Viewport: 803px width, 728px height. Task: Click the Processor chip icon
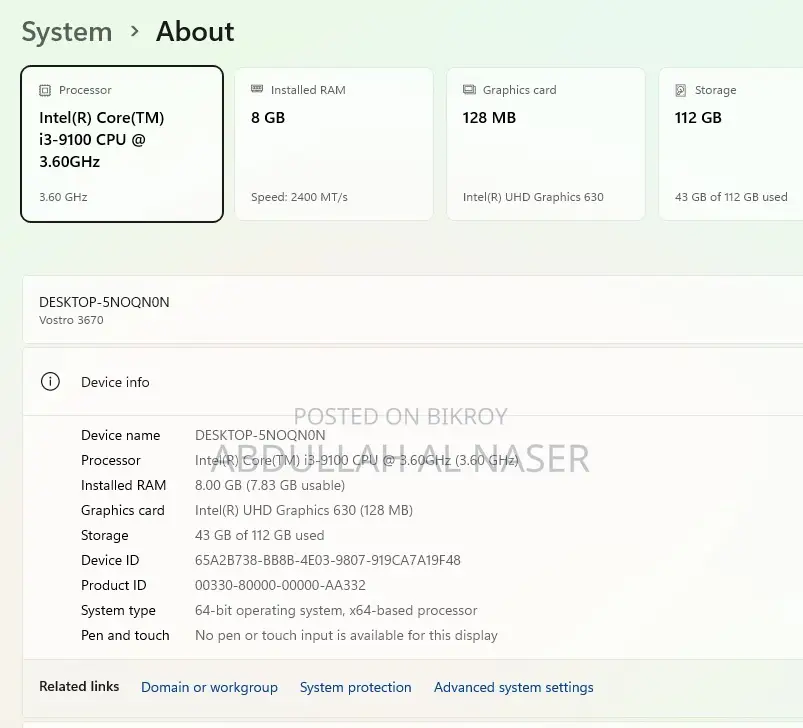45,91
